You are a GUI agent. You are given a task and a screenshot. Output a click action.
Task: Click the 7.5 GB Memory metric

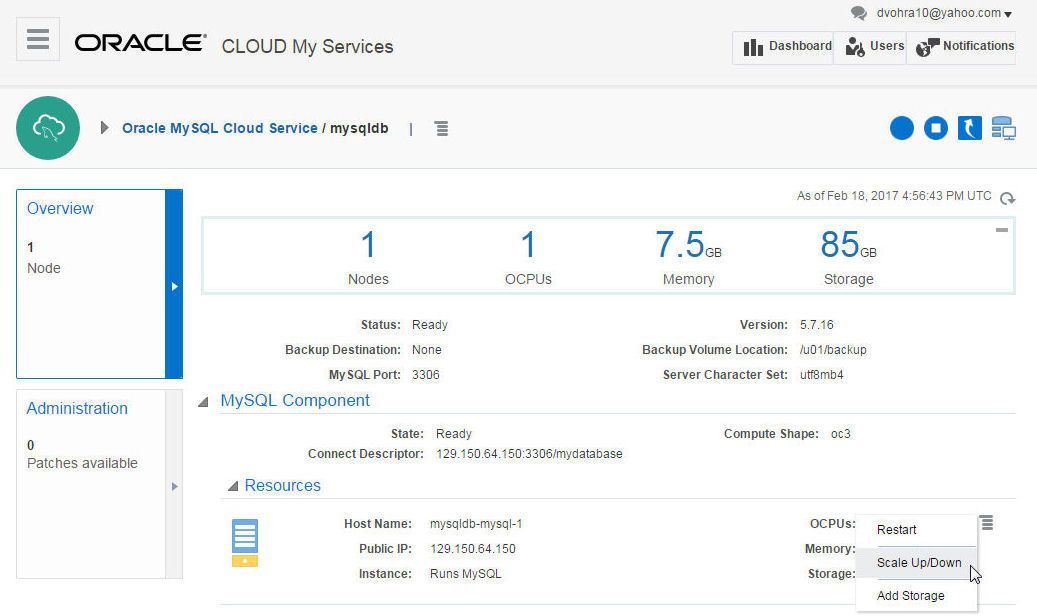tap(688, 257)
